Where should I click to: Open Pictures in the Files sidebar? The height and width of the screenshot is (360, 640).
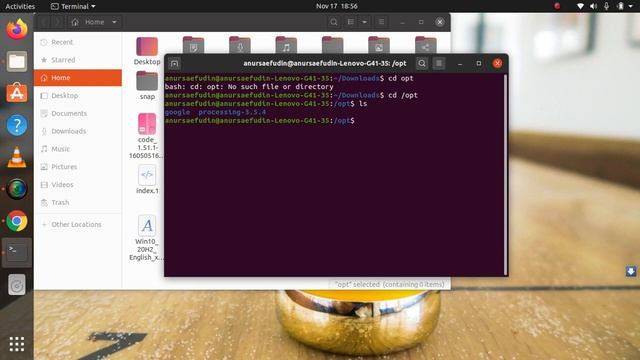[x=78, y=167]
